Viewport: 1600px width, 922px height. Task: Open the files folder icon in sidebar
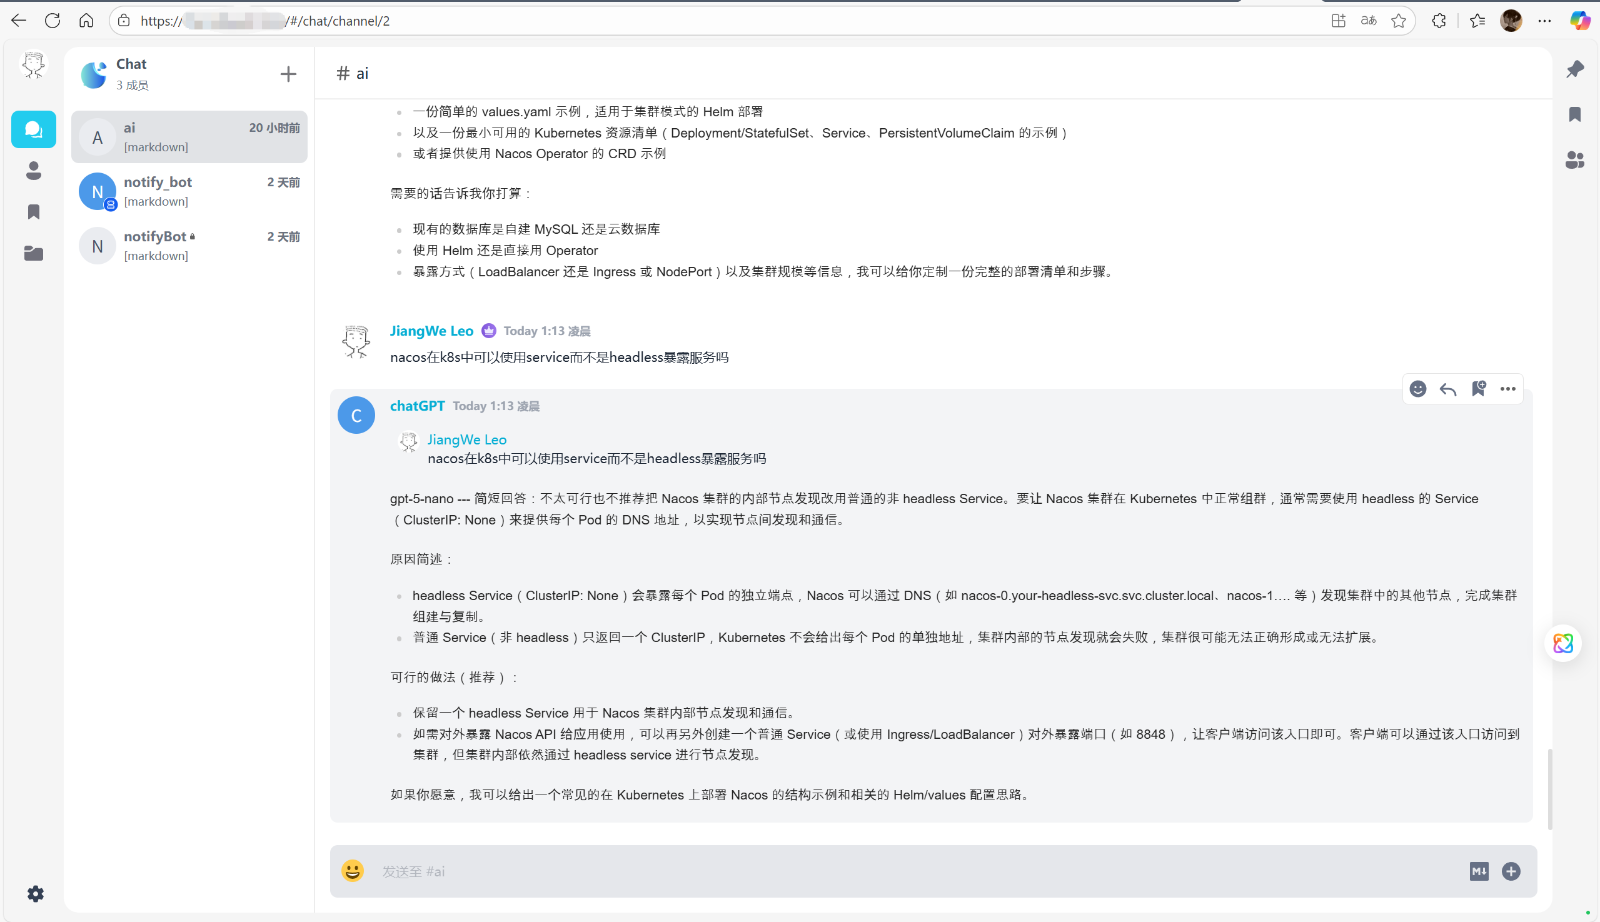(33, 253)
